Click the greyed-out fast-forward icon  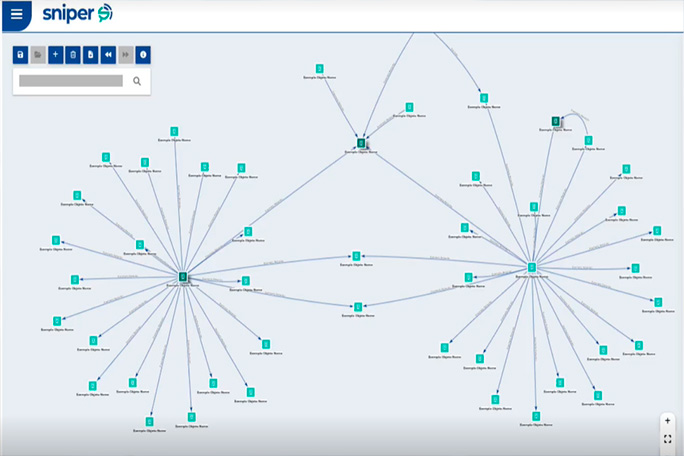point(126,55)
